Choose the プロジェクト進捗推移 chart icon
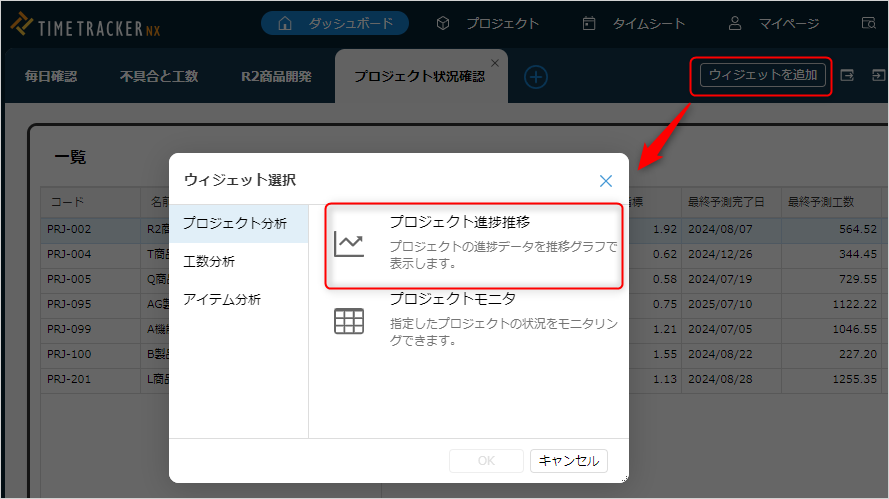This screenshot has height=499, width=889. coord(349,243)
